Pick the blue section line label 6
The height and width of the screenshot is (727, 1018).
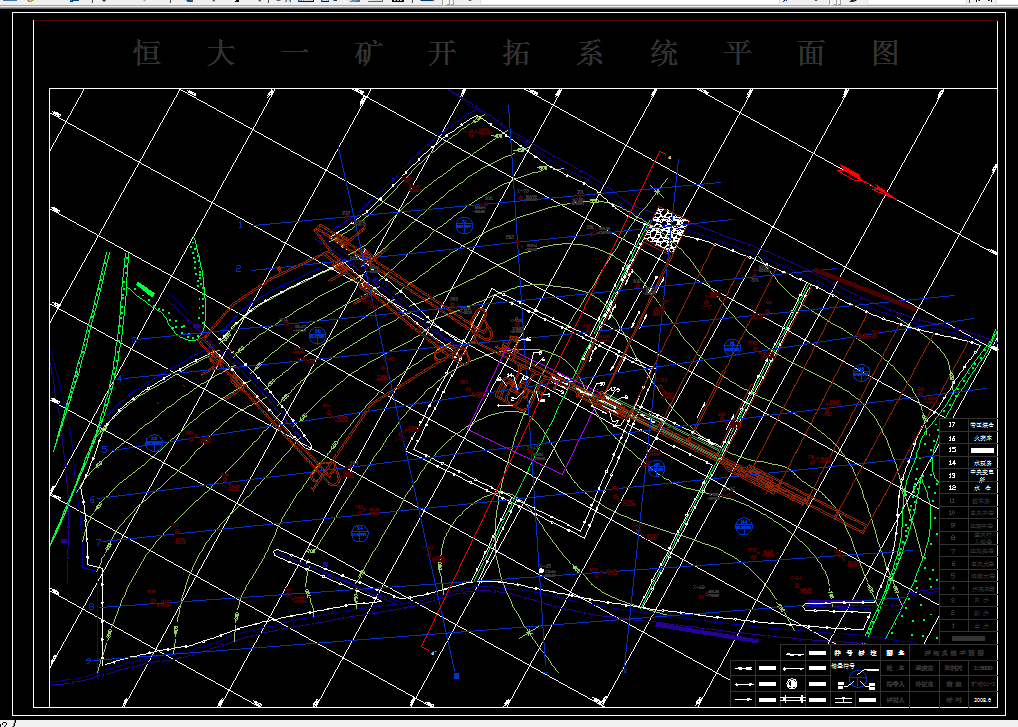click(92, 500)
